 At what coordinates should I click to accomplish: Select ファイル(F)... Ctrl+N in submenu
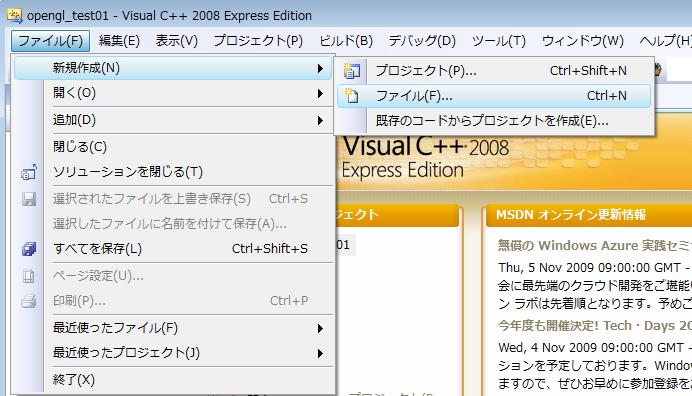[493, 96]
